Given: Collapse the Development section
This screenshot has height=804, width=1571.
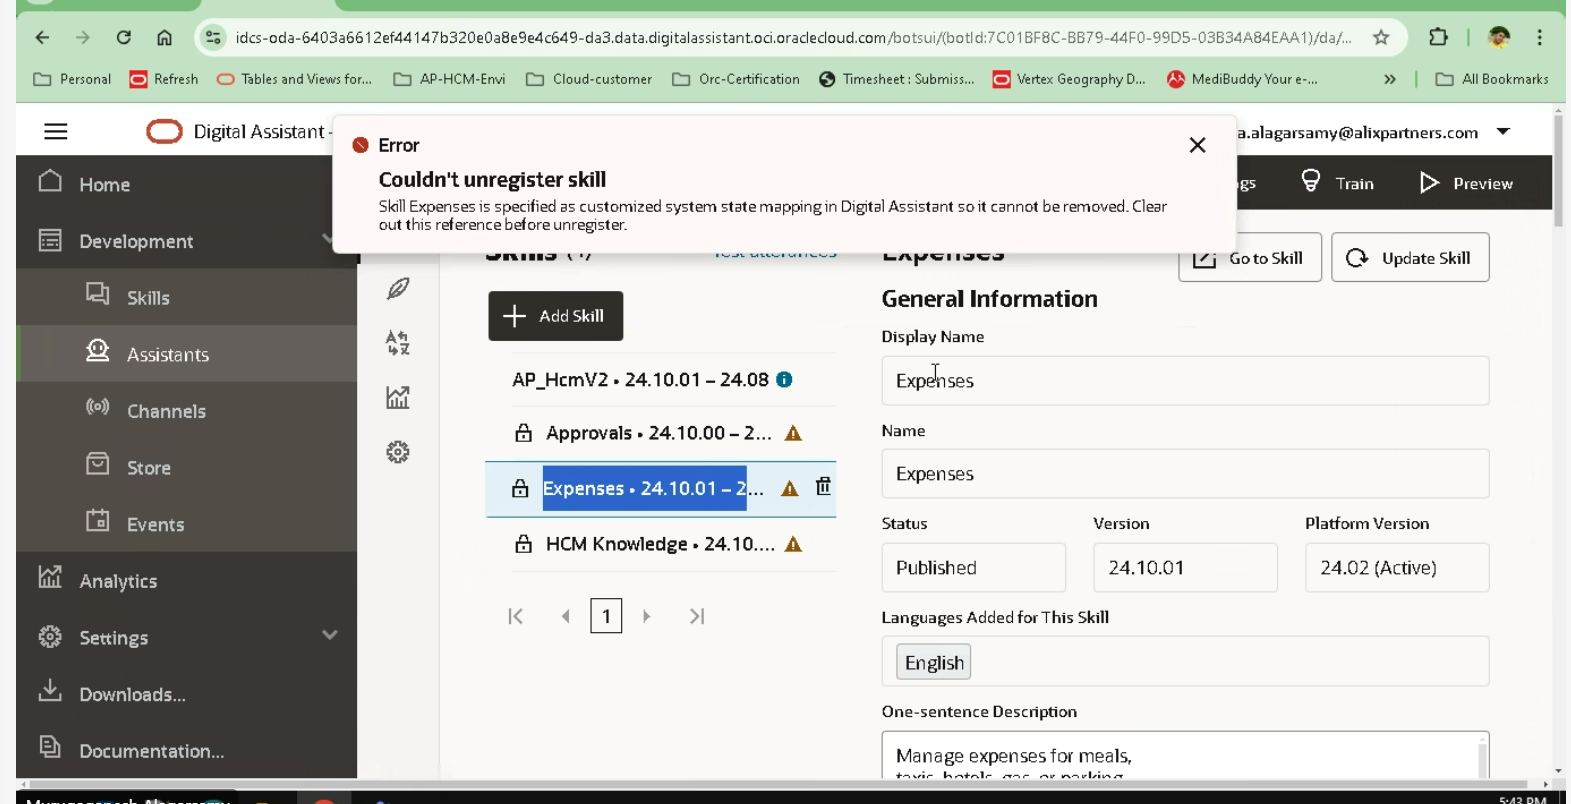Looking at the screenshot, I should (x=326, y=239).
